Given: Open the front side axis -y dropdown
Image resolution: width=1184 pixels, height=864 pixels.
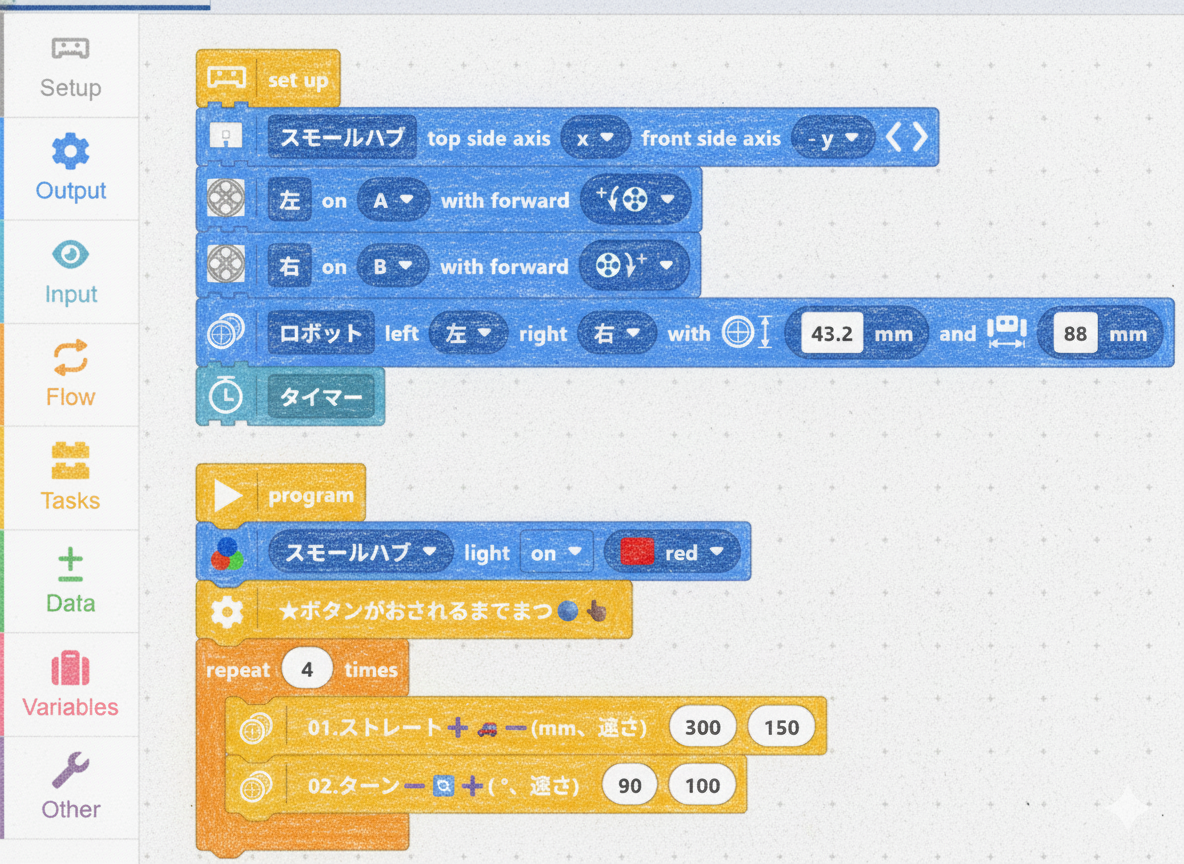Looking at the screenshot, I should (x=833, y=138).
